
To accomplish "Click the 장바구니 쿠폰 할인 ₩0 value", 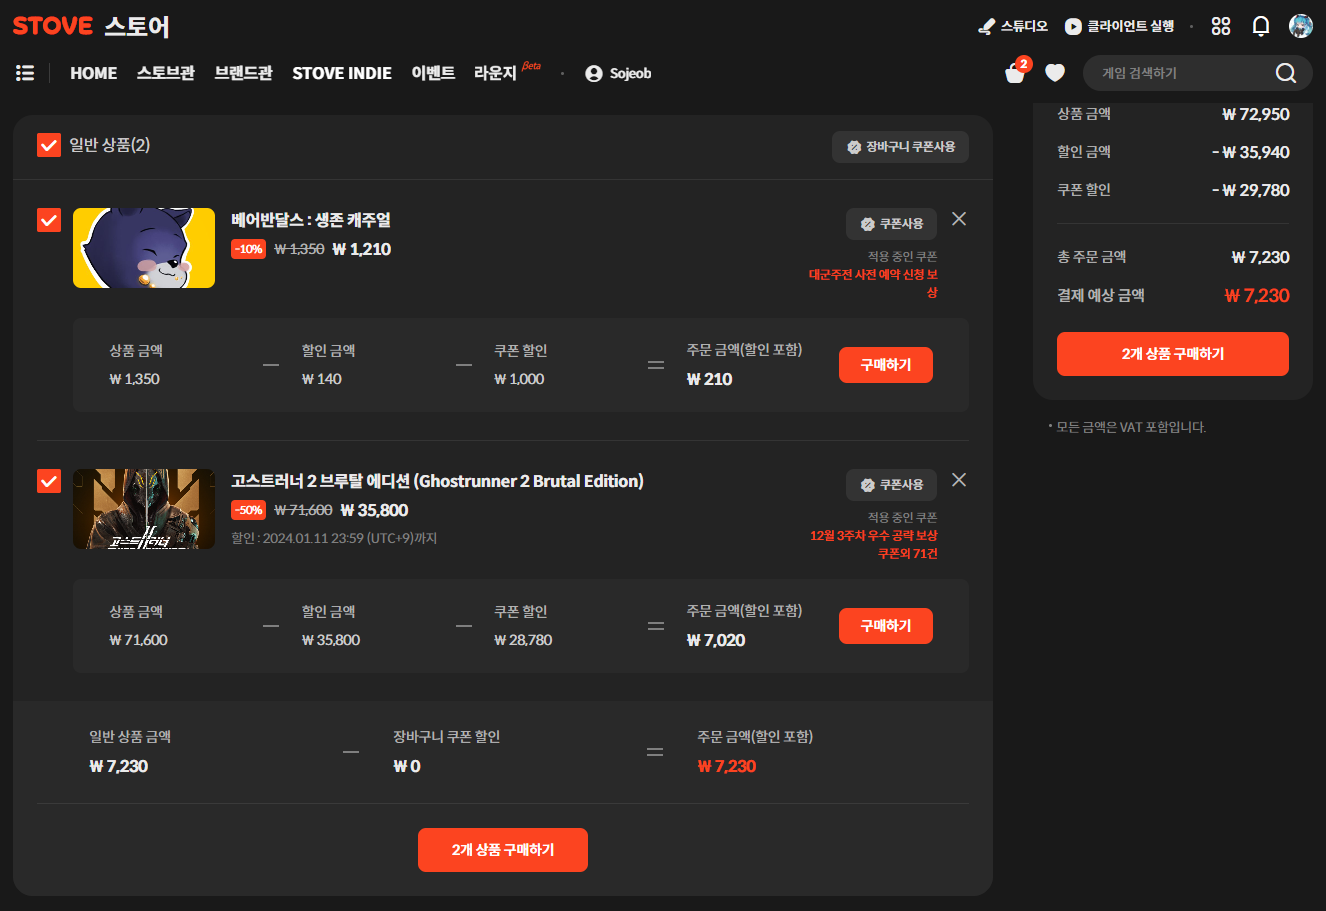I will click(x=407, y=766).
